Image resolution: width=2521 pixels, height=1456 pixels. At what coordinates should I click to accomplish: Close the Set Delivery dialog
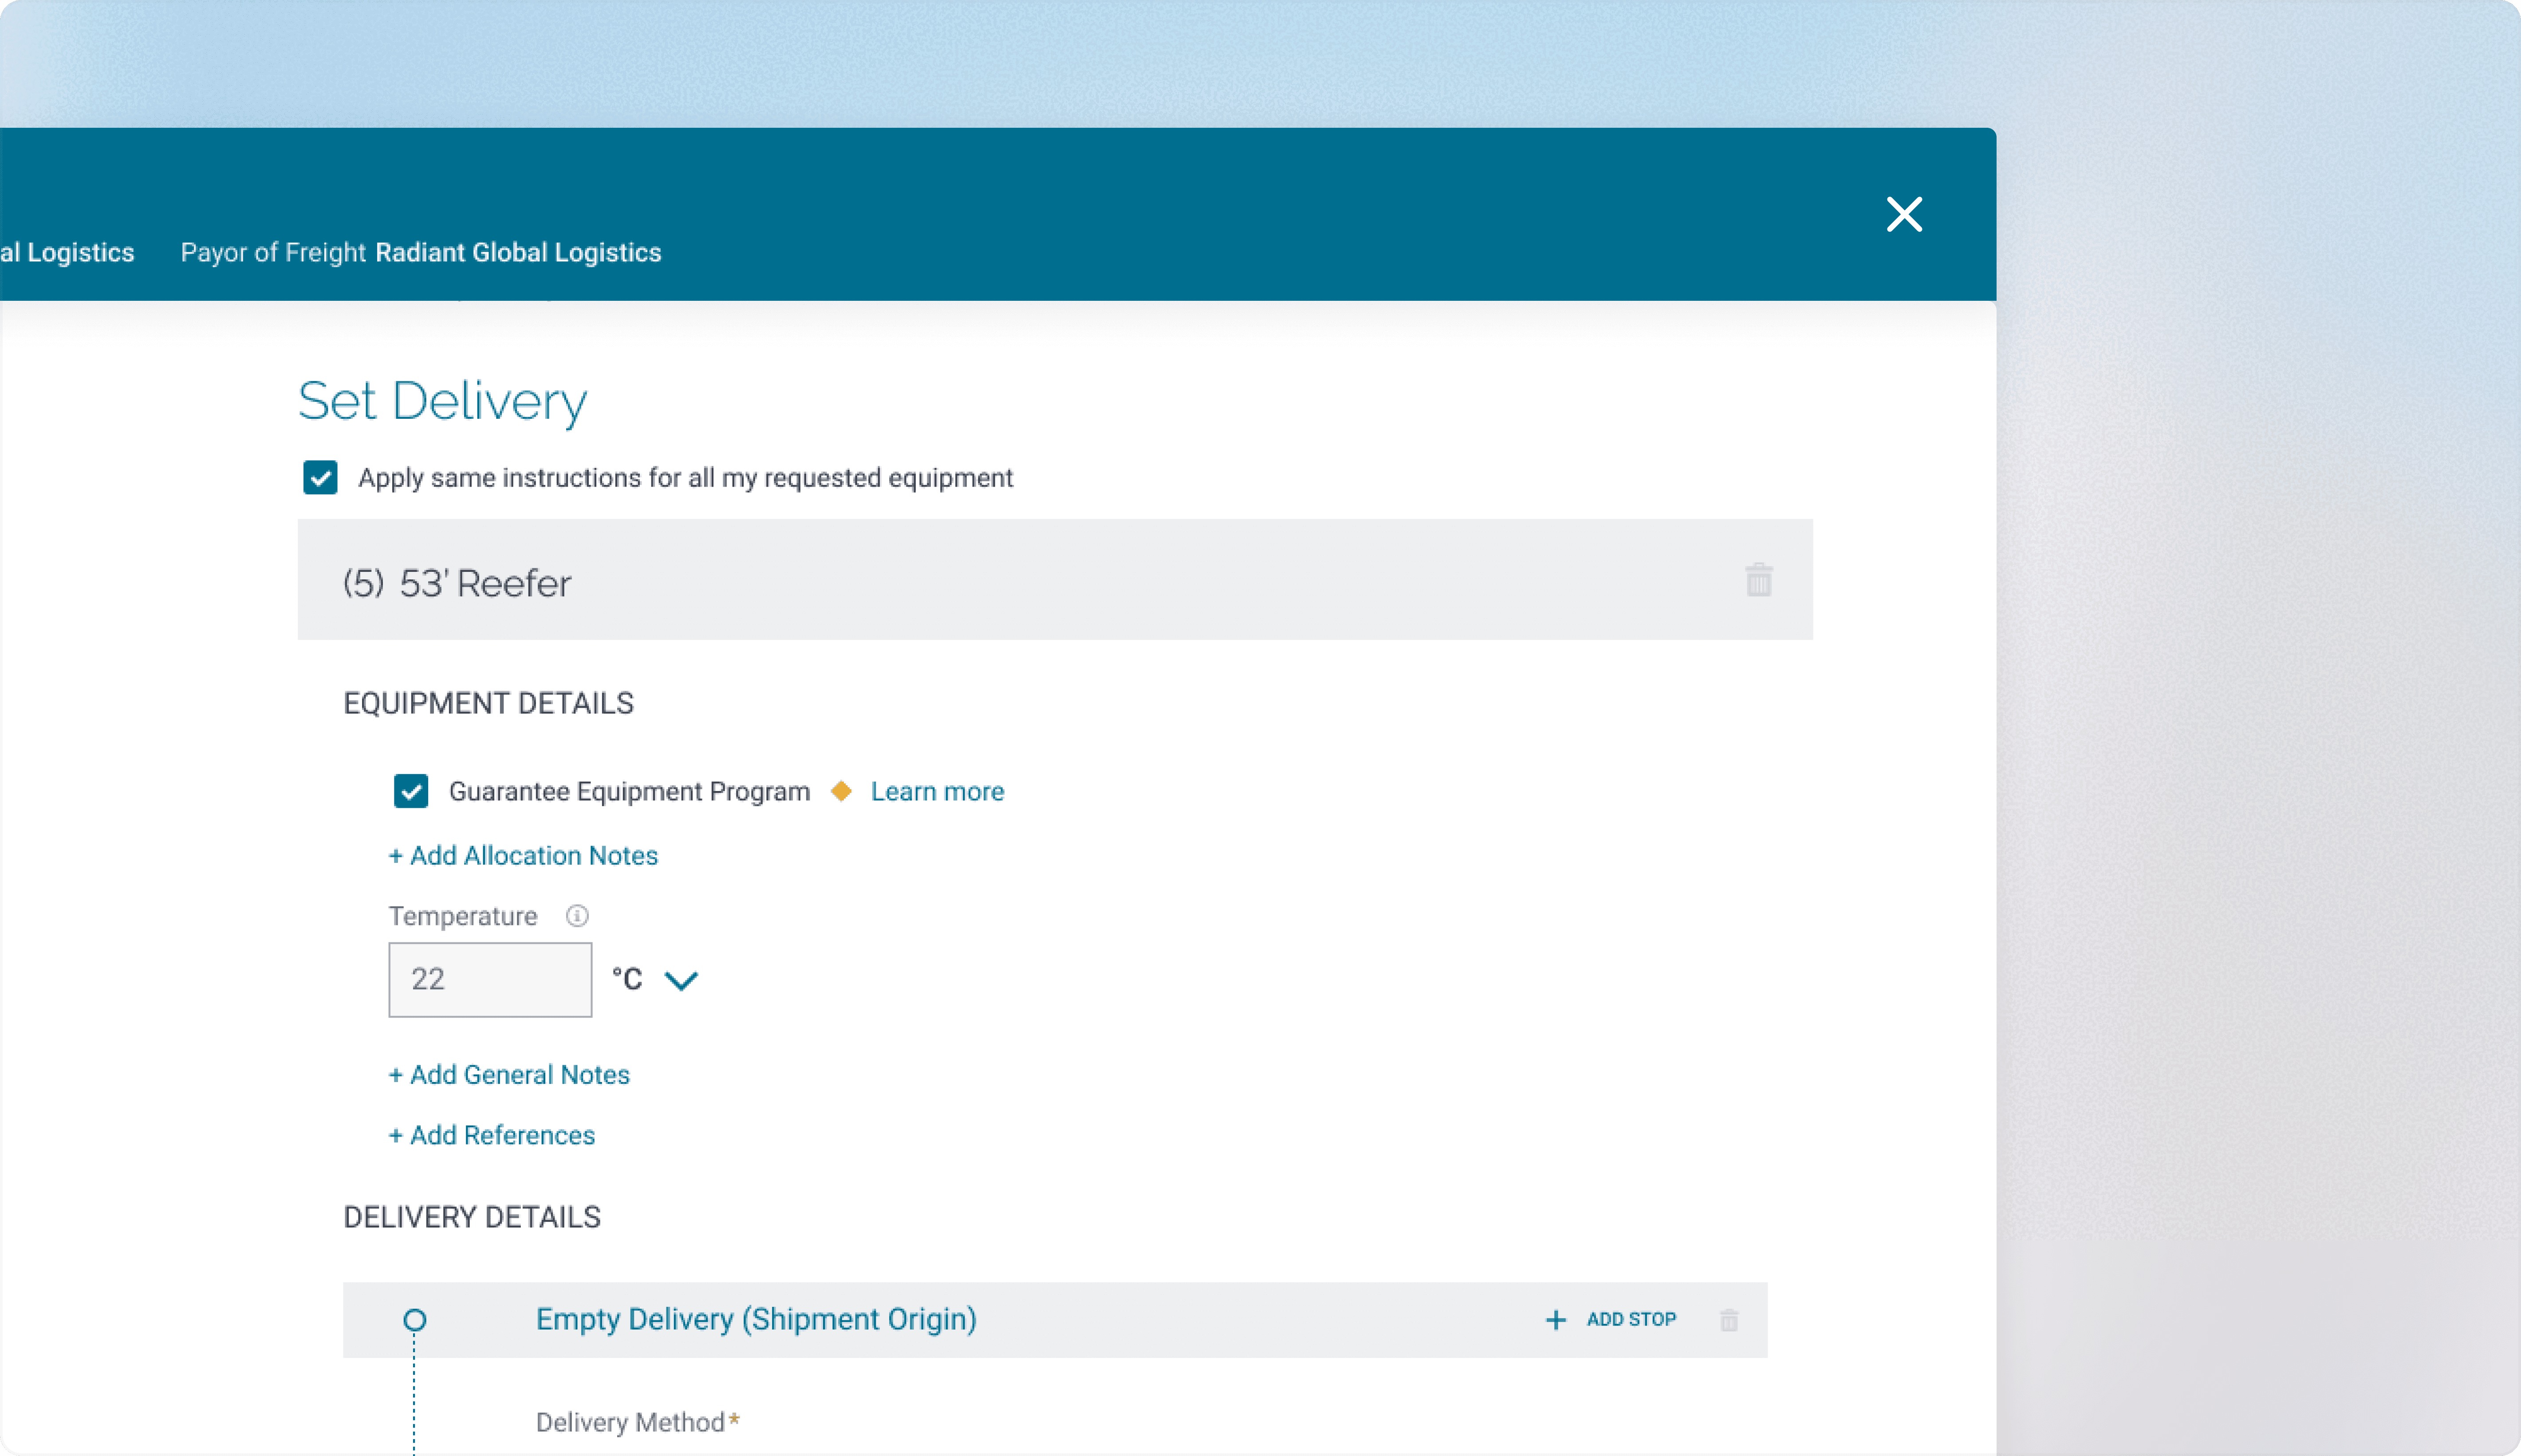[1904, 214]
